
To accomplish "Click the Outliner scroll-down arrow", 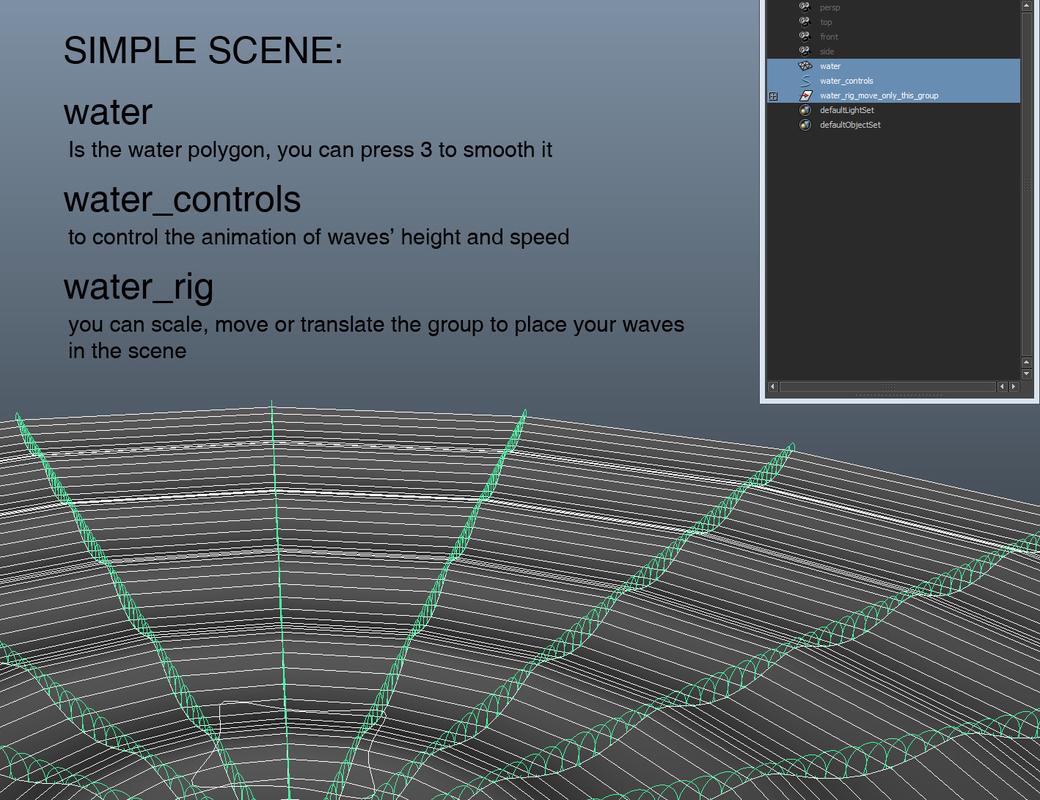I will pyautogui.click(x=1026, y=372).
